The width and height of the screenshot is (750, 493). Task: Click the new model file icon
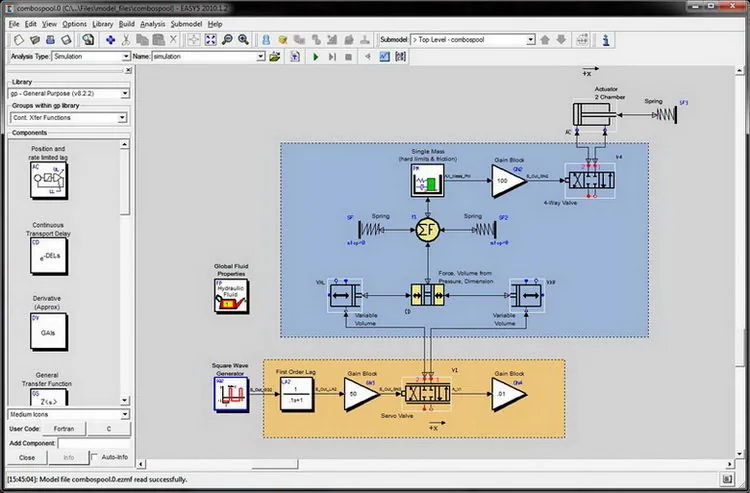click(19, 40)
